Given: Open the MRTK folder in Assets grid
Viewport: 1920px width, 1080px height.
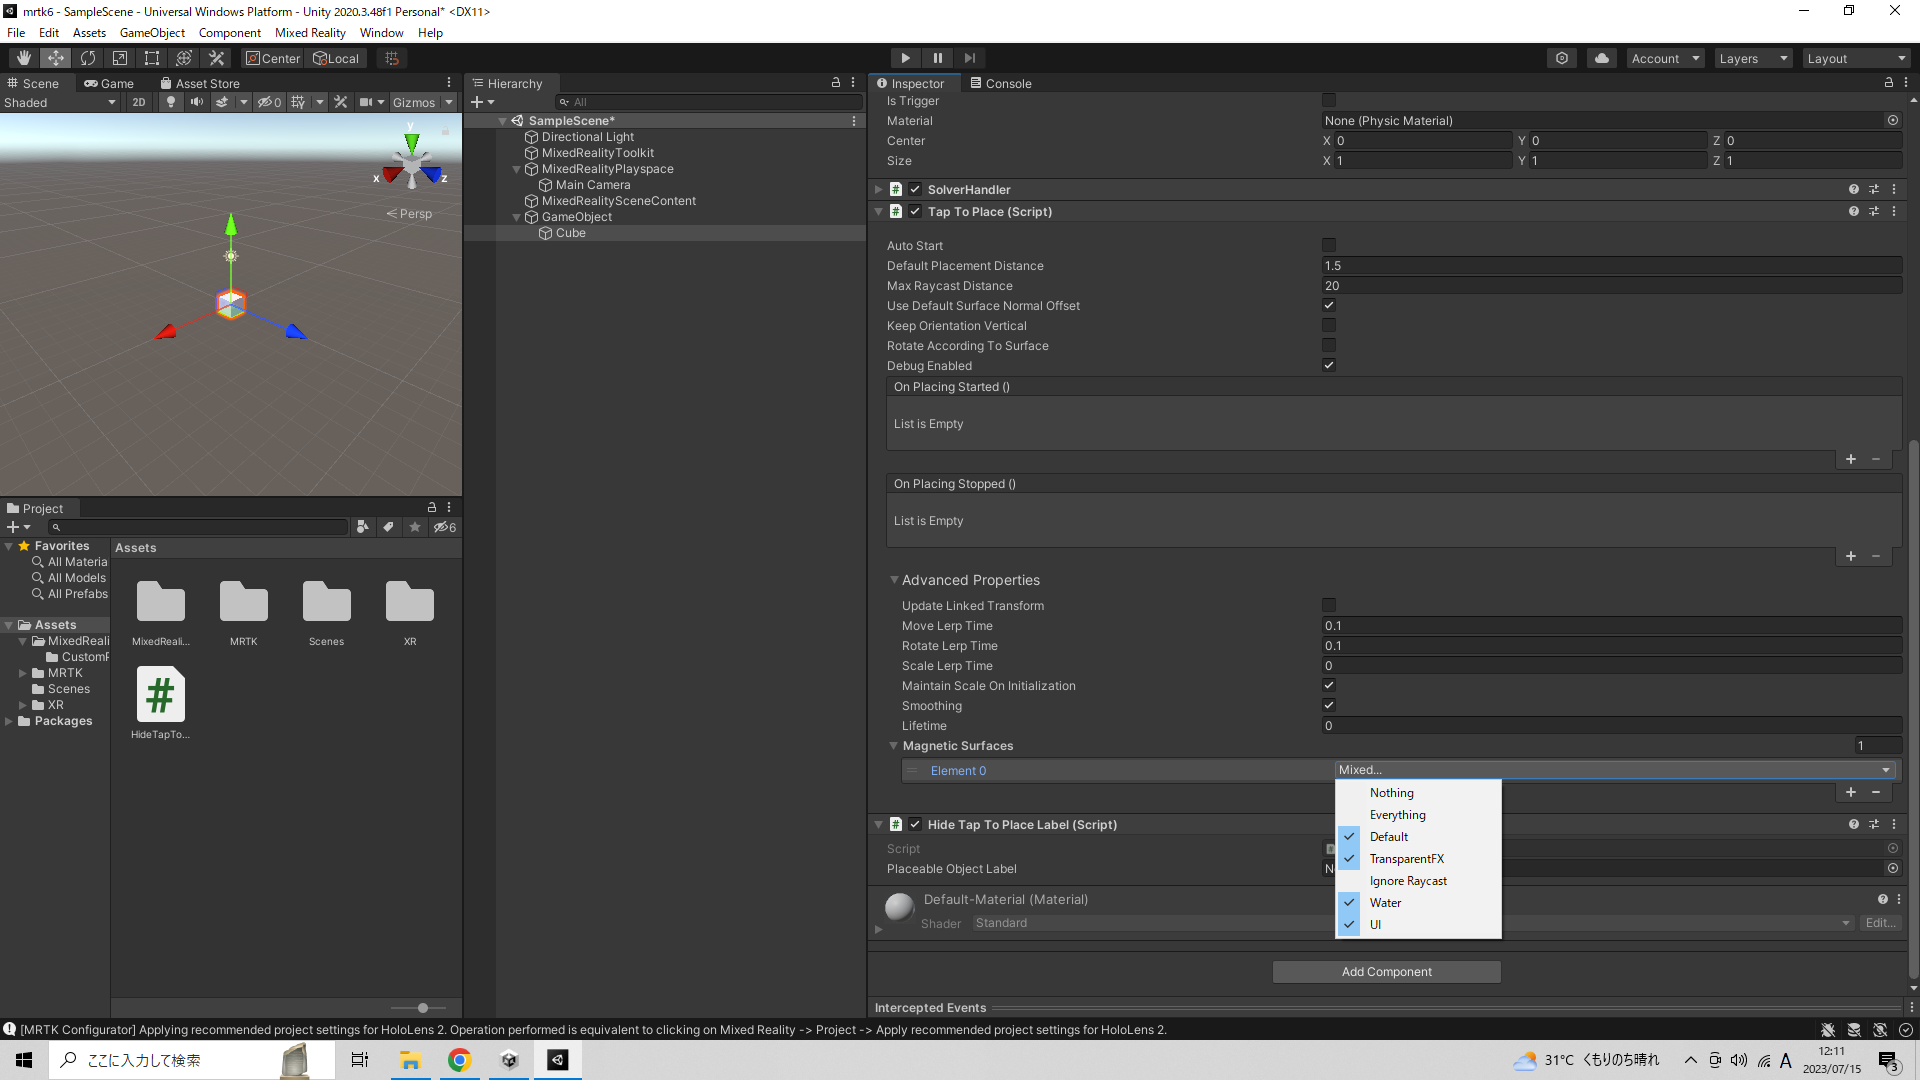Looking at the screenshot, I should click(244, 613).
